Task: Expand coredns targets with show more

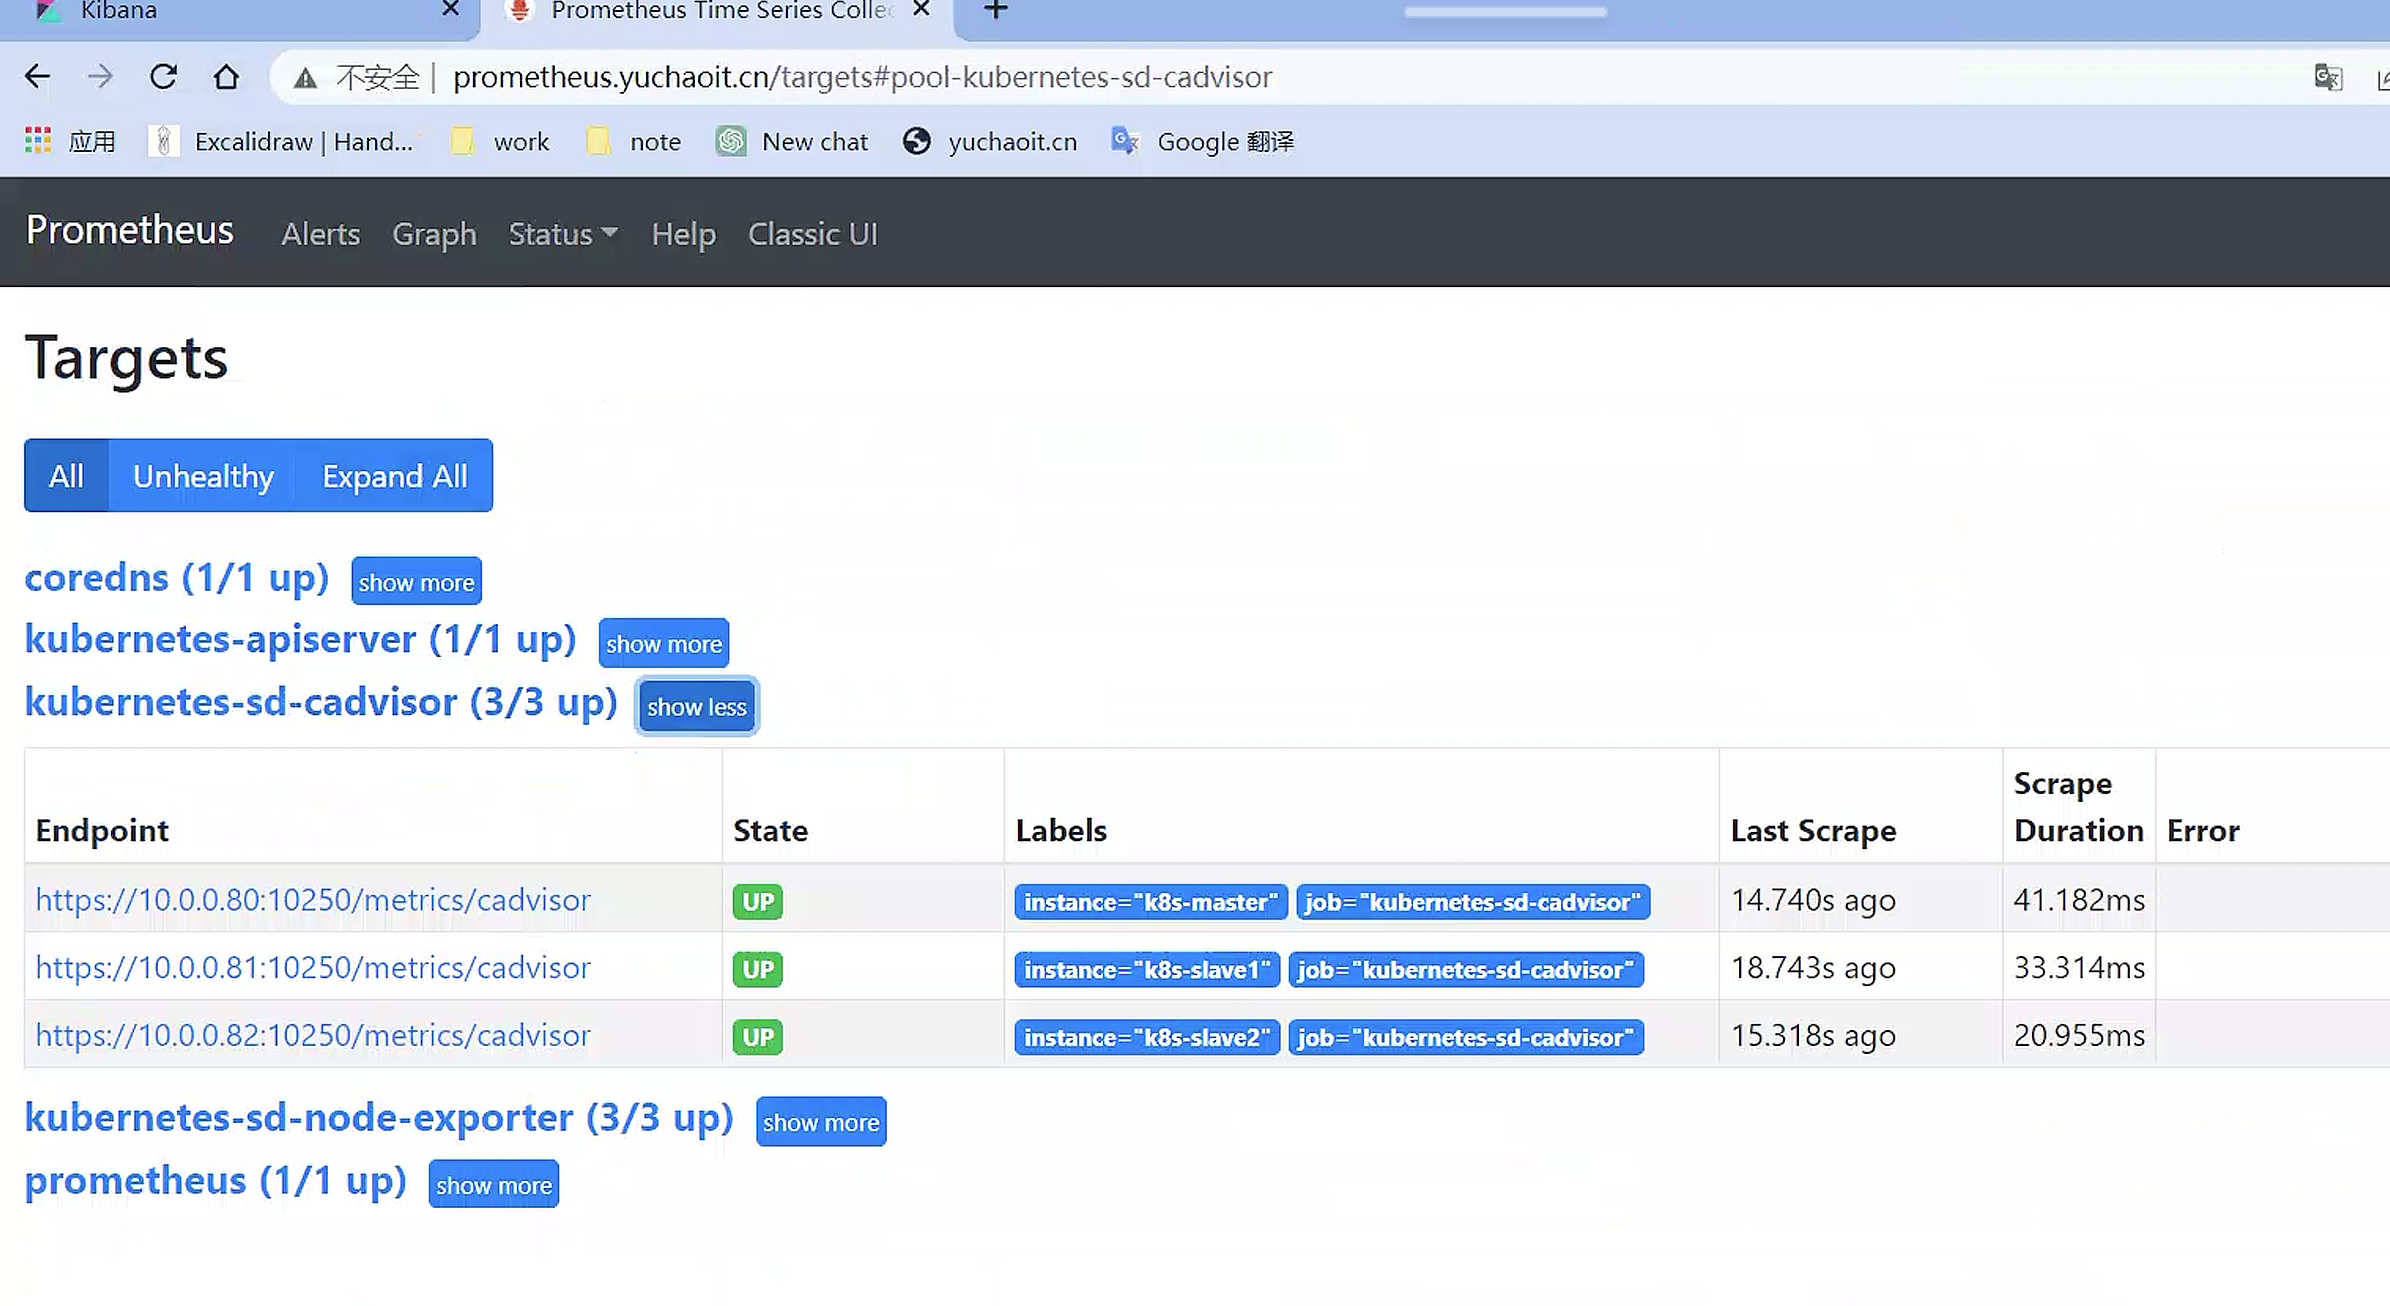Action: point(416,582)
